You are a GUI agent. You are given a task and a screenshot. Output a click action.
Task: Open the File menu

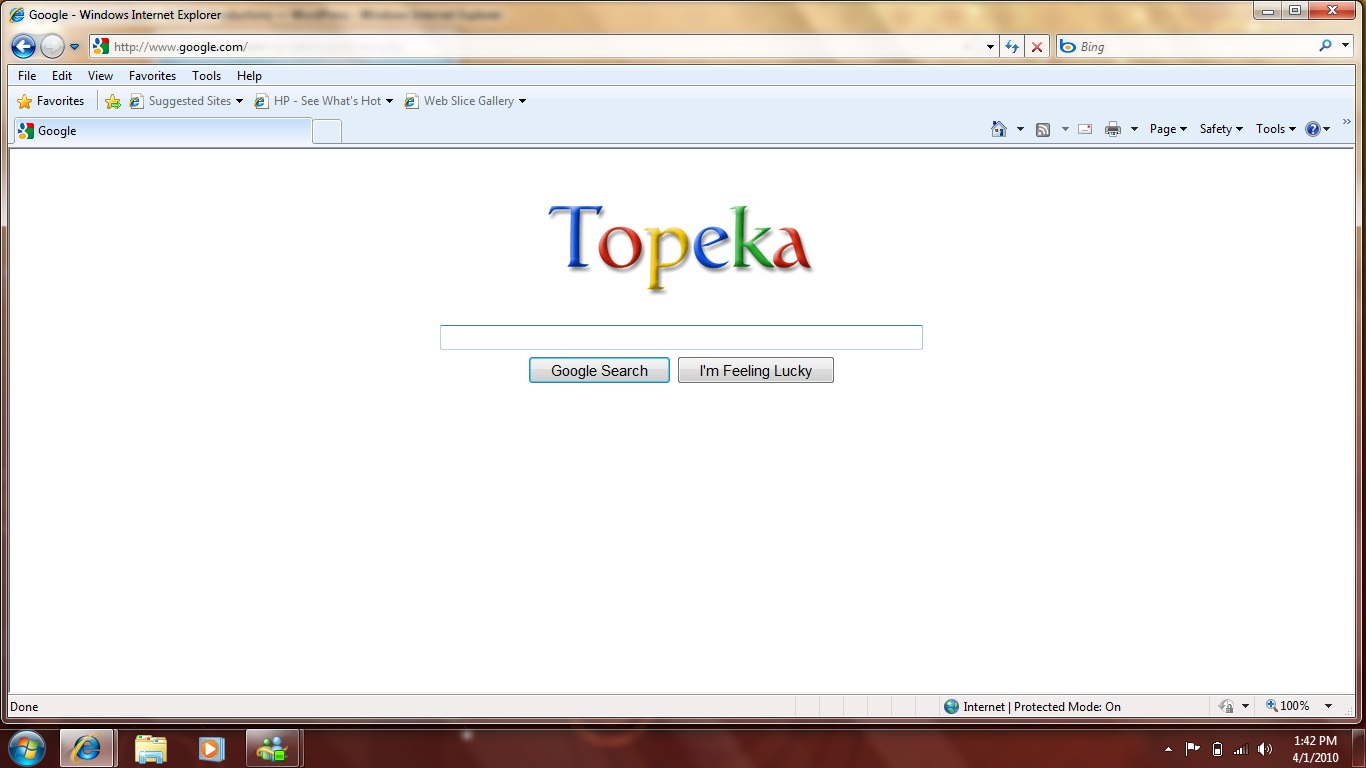point(27,76)
